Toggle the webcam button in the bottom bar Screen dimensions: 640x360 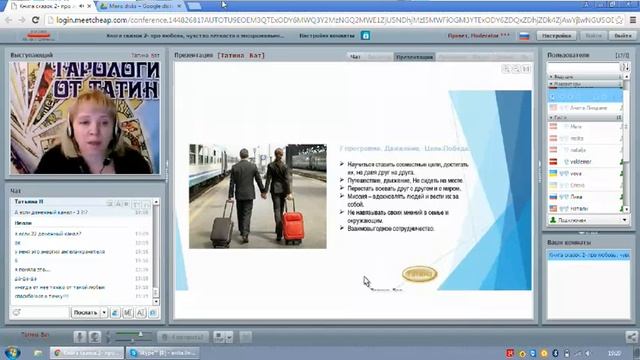(95, 337)
